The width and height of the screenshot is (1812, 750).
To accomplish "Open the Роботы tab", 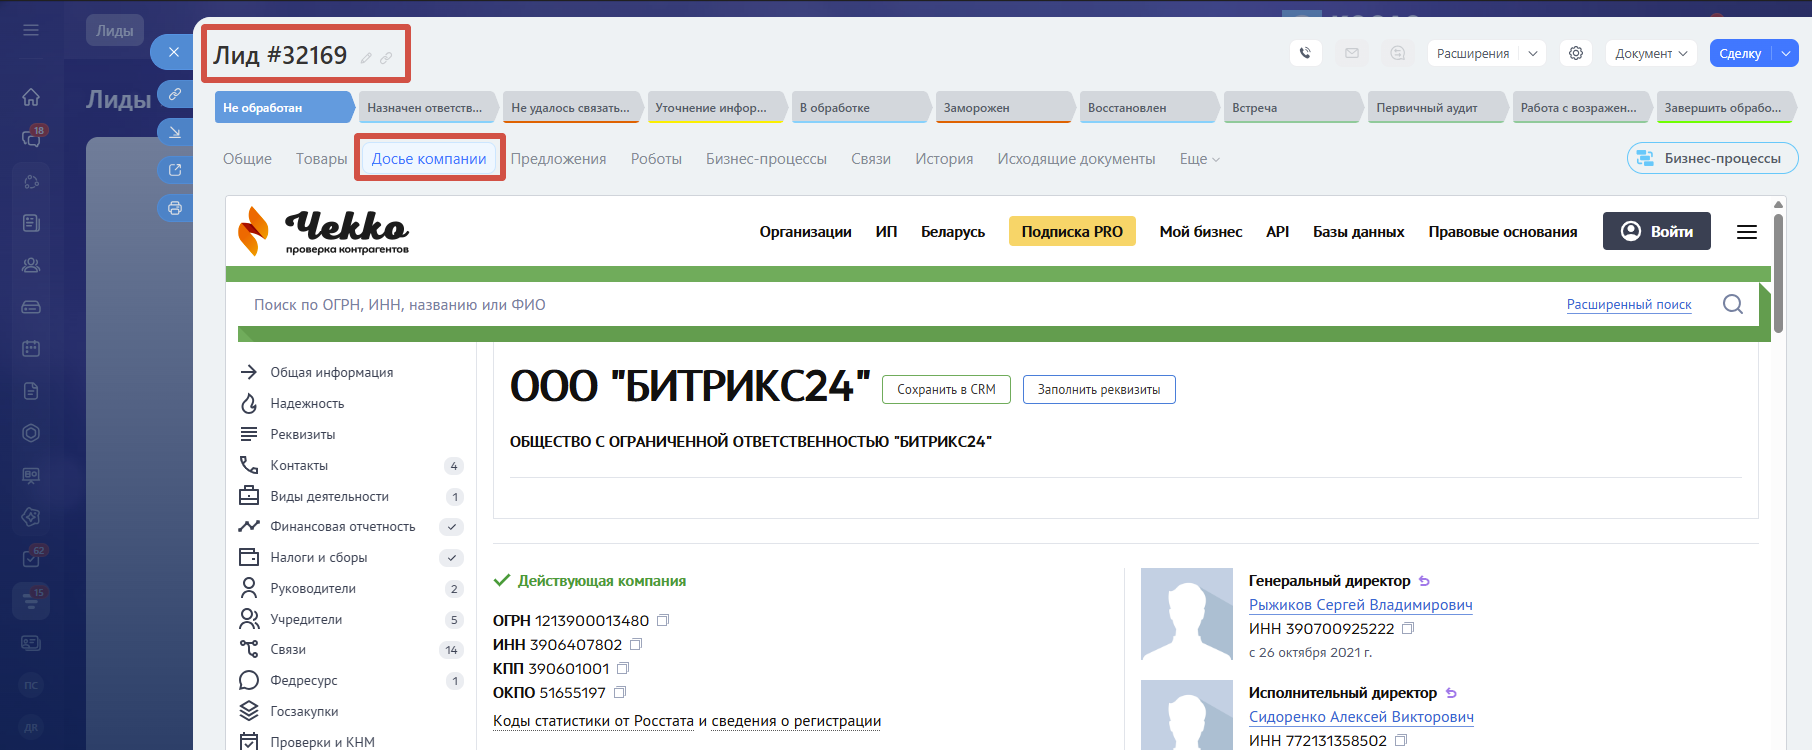I will pyautogui.click(x=656, y=159).
